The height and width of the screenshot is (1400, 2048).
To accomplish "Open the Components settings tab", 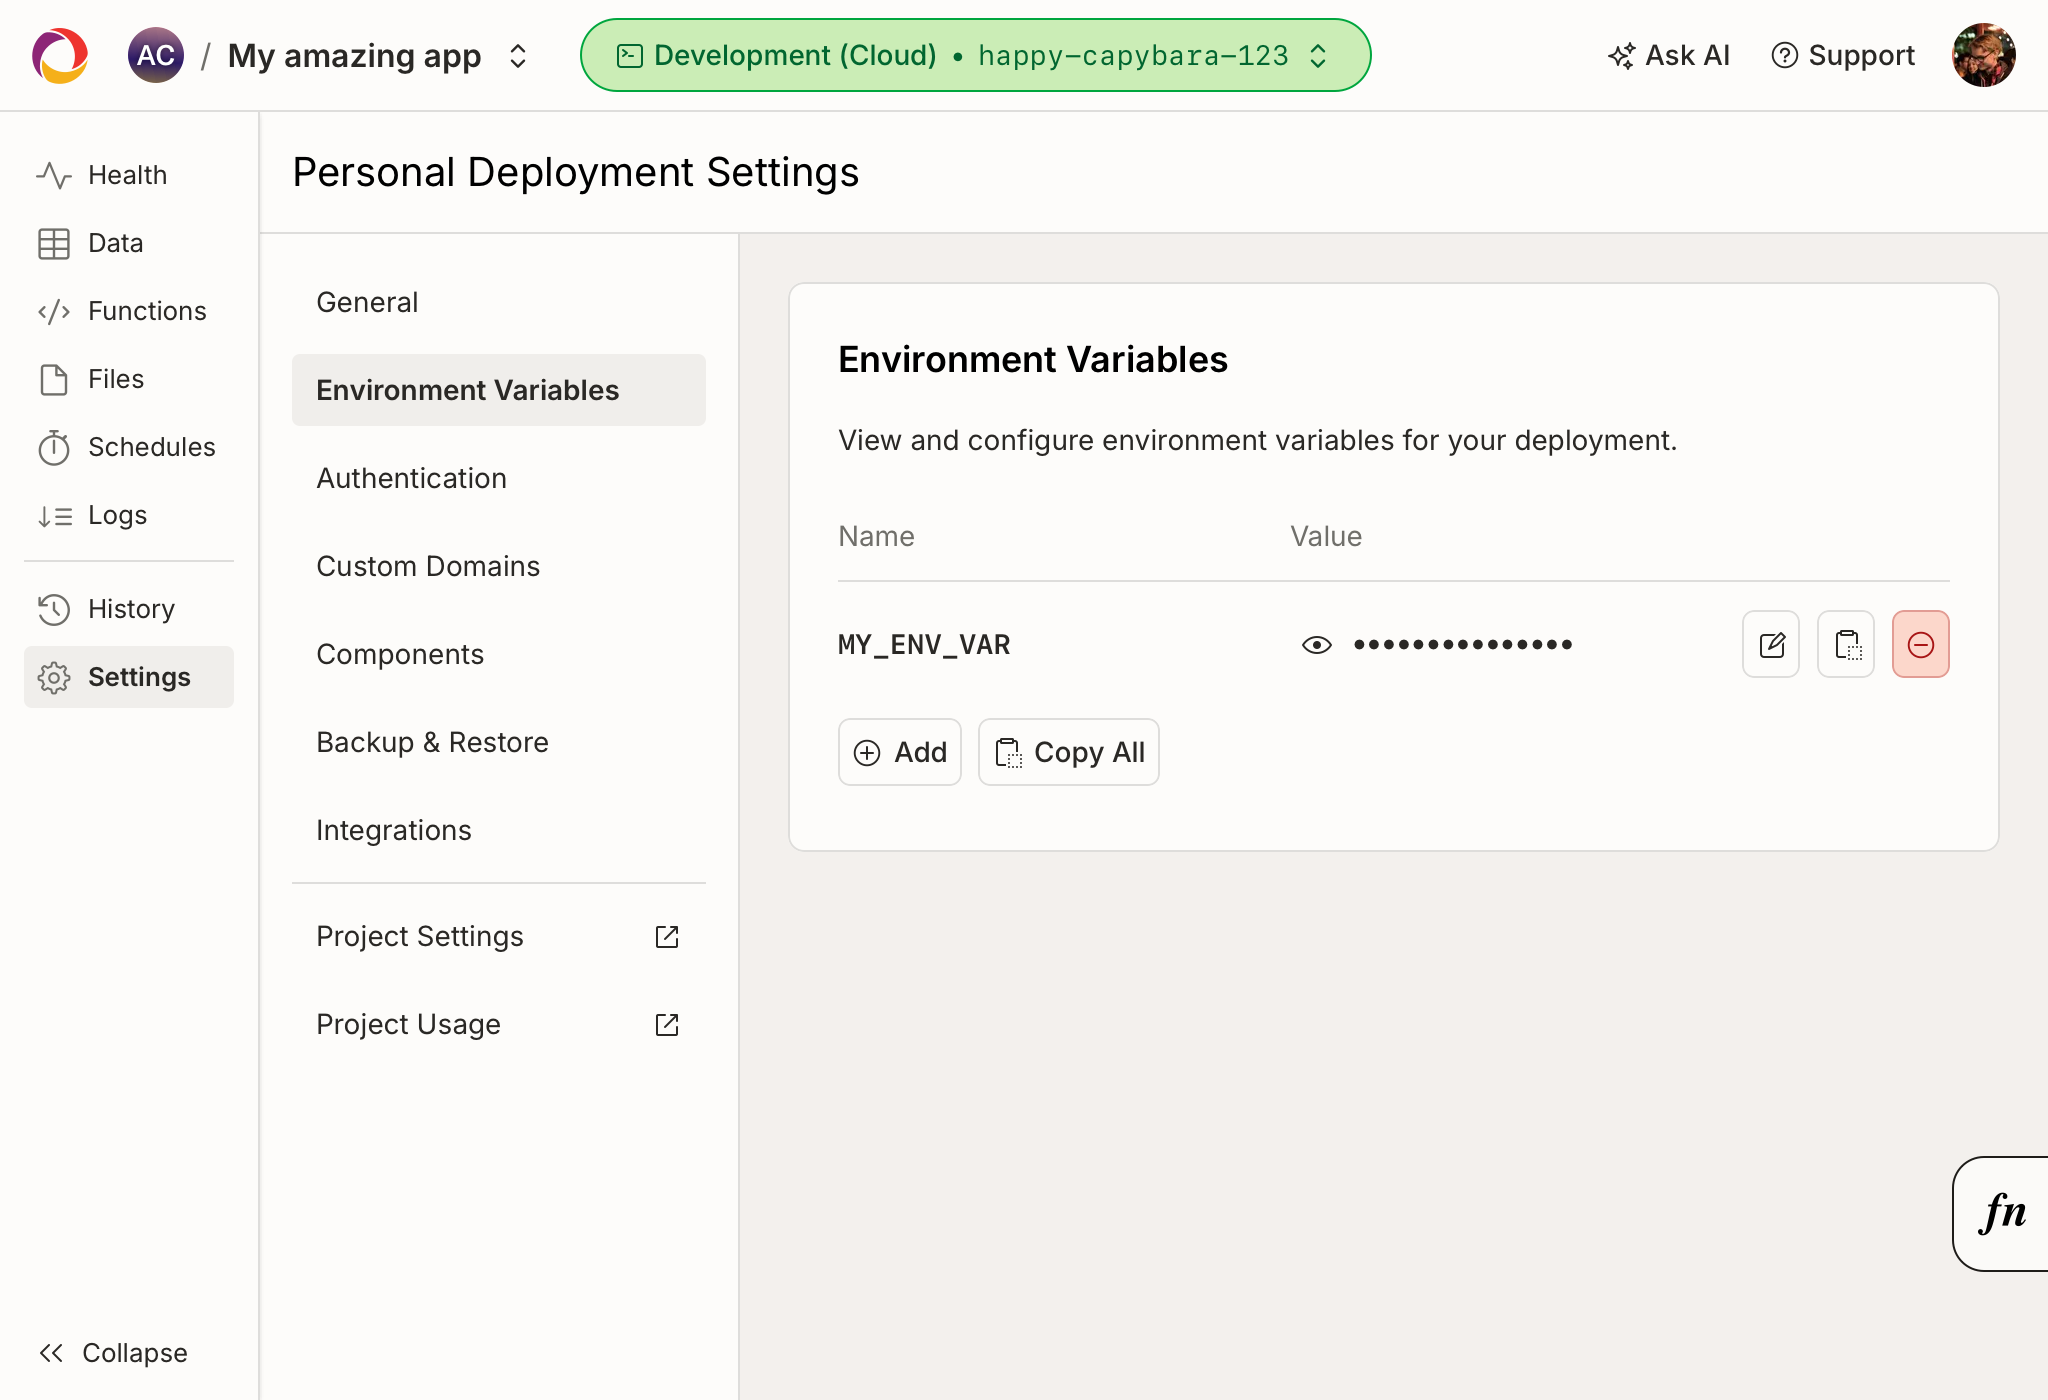I will point(499,654).
